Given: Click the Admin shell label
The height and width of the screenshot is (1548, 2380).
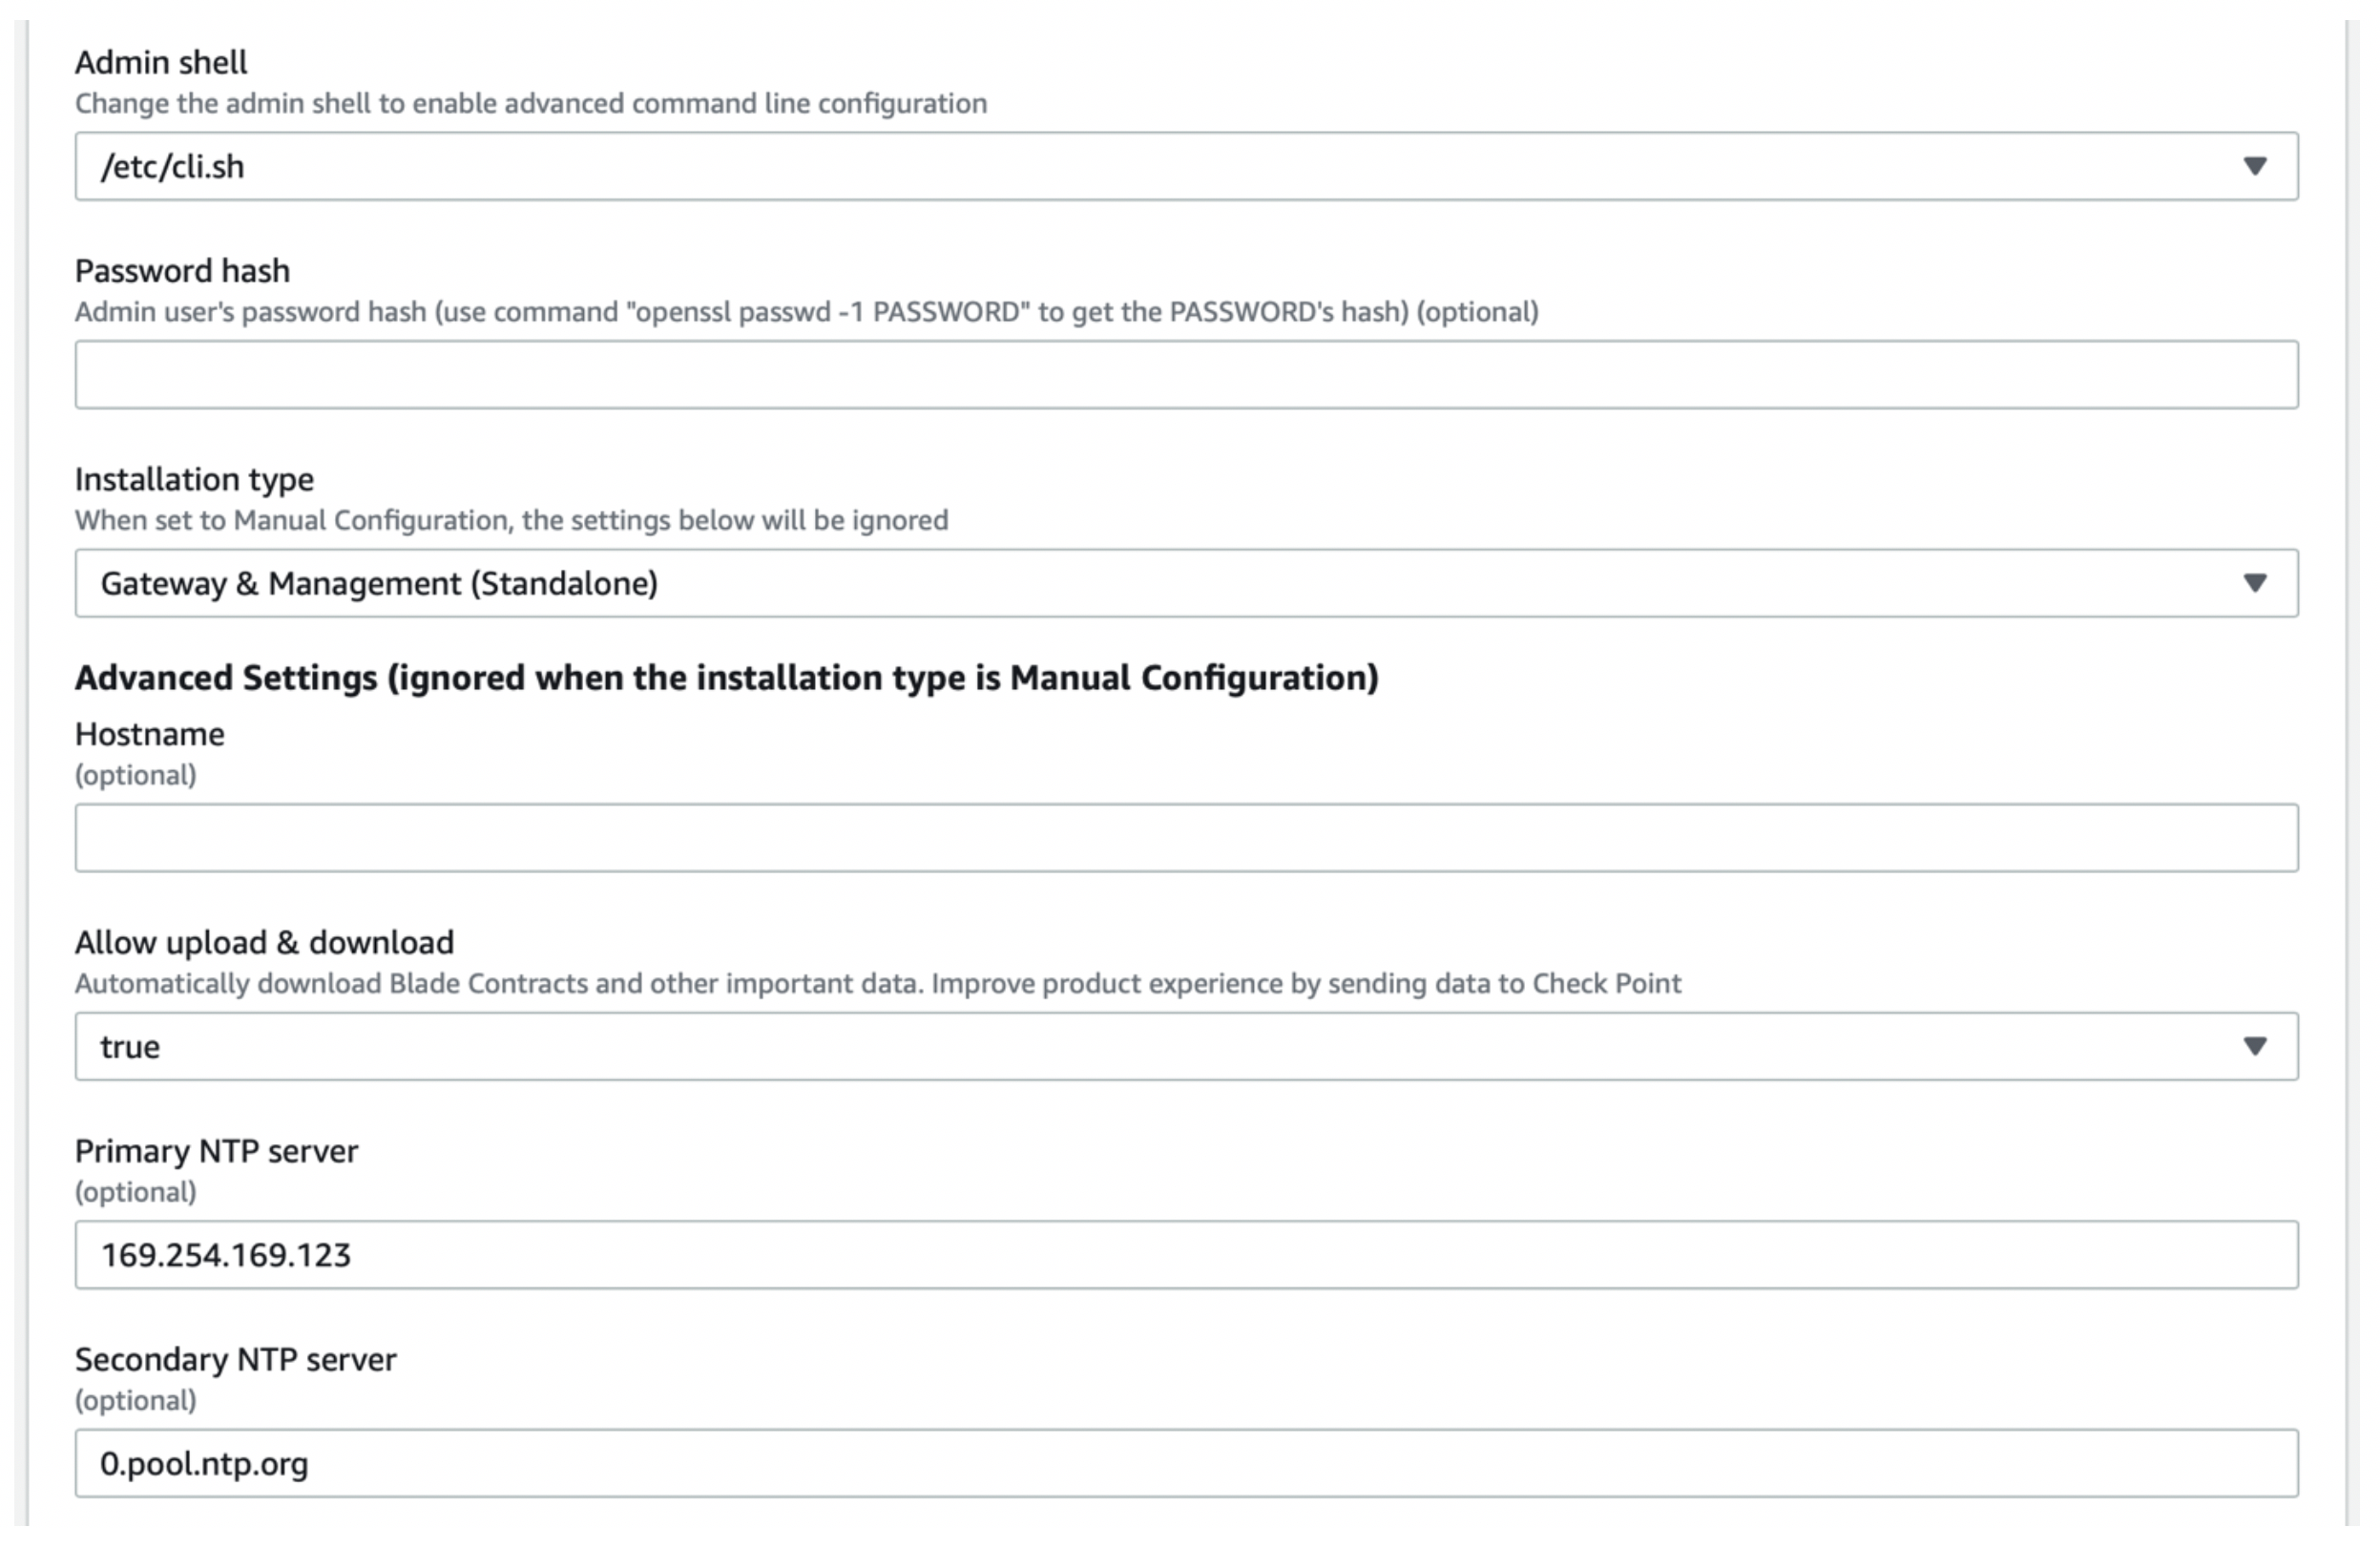Looking at the screenshot, I should pos(161,63).
